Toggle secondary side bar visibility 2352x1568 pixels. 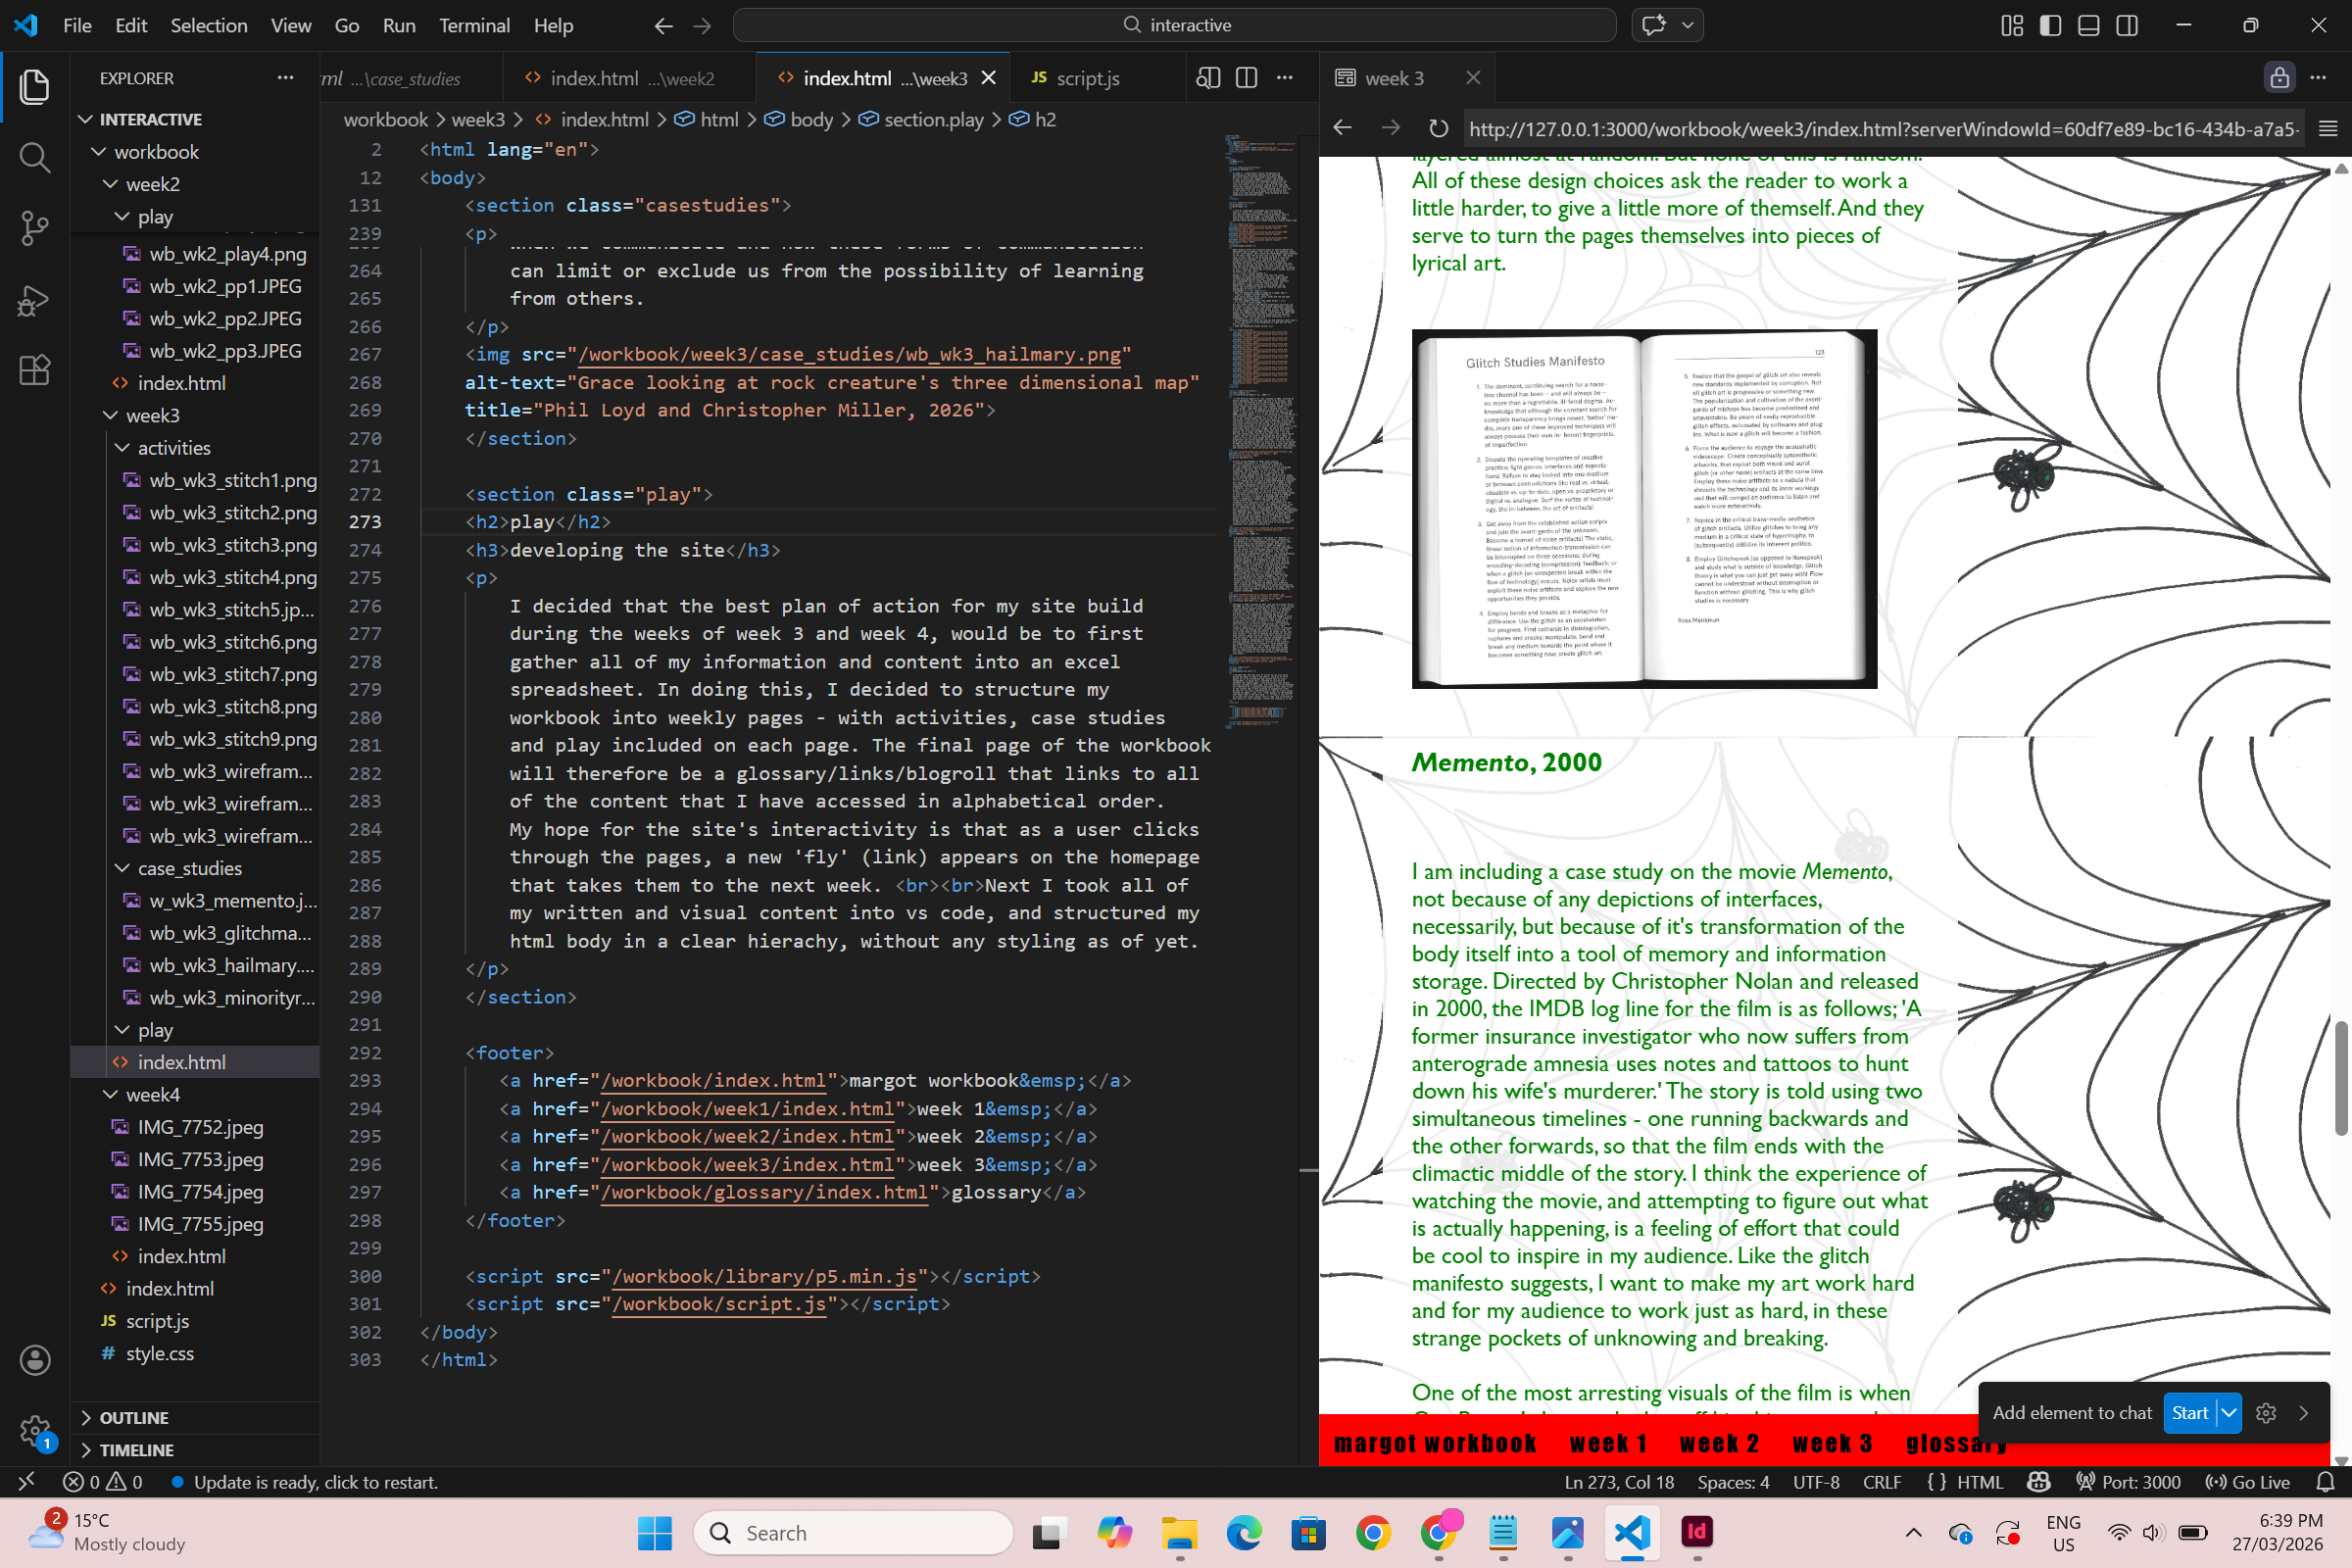click(x=2127, y=25)
